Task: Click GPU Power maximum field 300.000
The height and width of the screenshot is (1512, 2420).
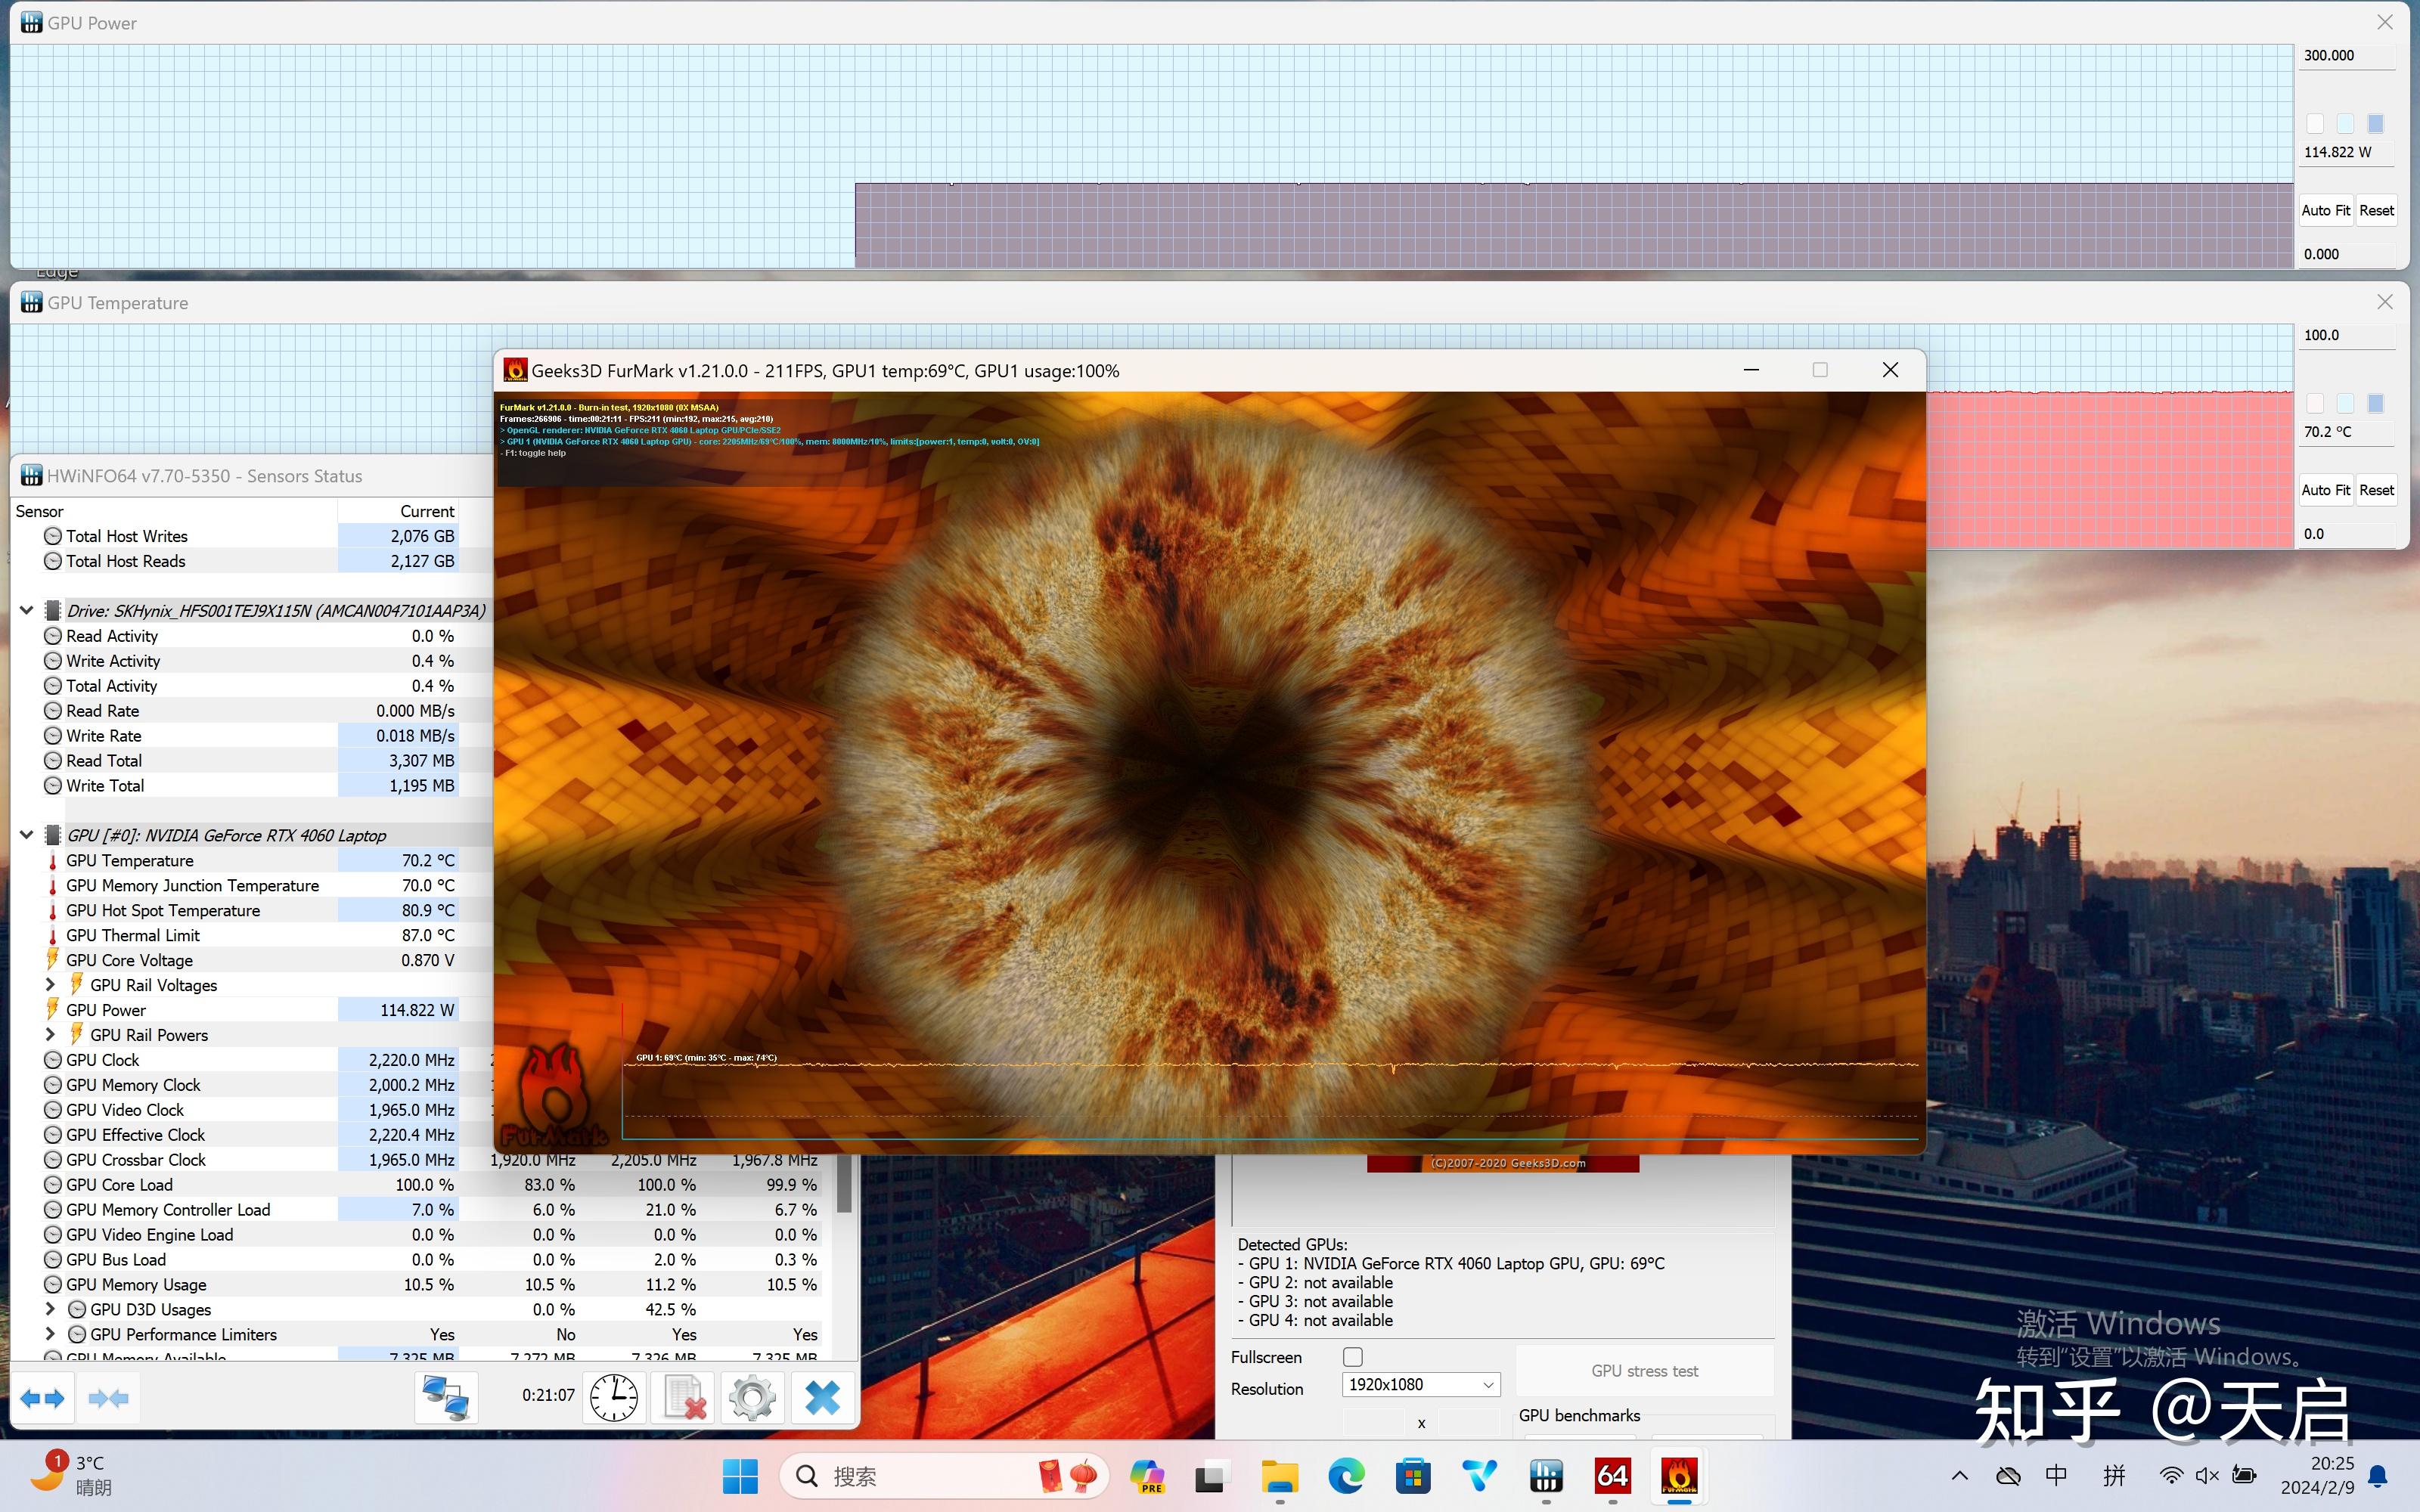Action: [x=2347, y=56]
